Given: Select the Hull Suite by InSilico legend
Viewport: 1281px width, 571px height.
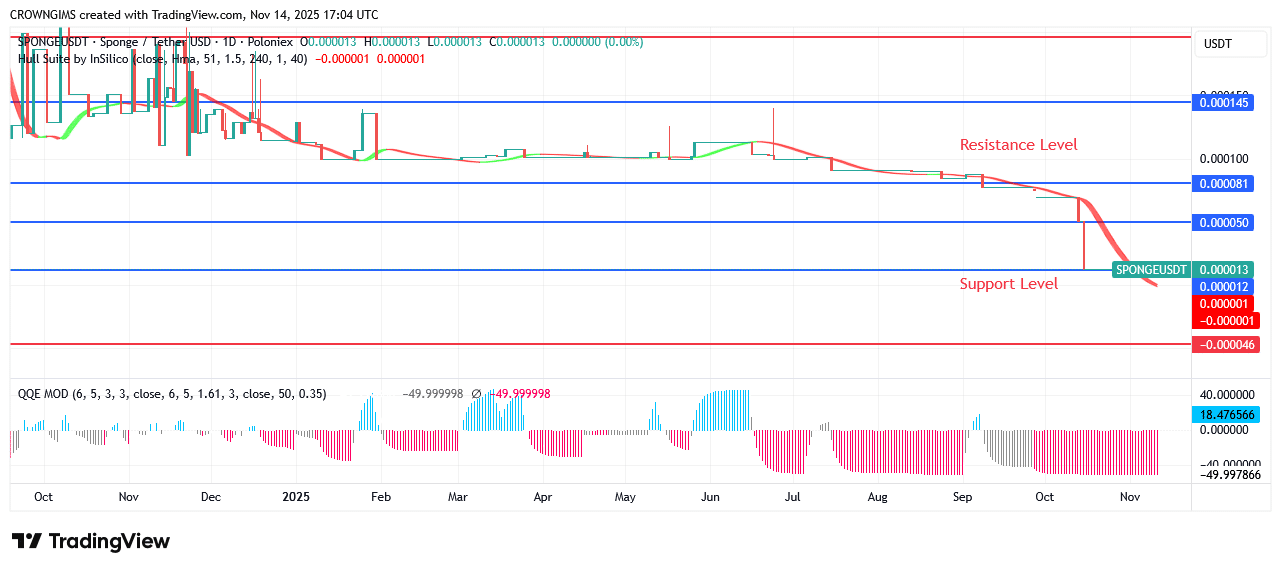Looking at the screenshot, I should (x=162, y=59).
